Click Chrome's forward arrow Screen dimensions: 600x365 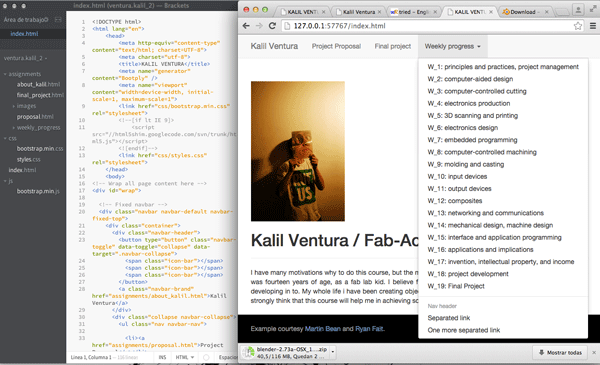click(259, 26)
